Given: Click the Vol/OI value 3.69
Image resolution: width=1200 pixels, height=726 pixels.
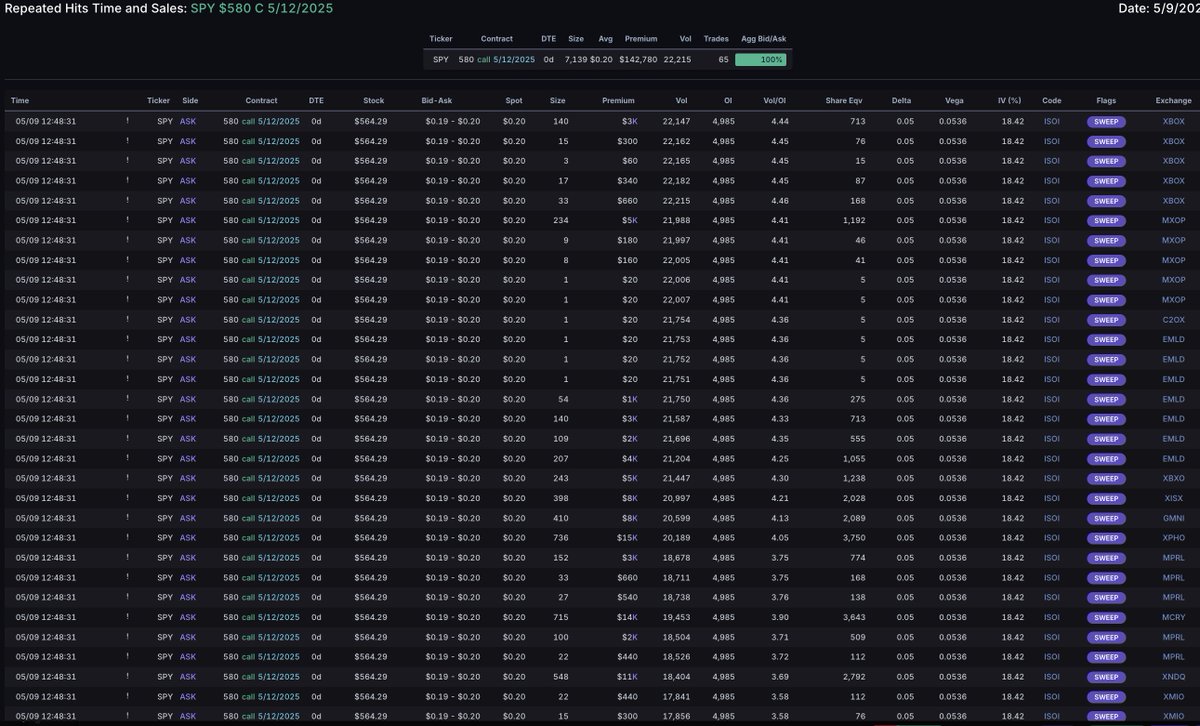Looking at the screenshot, I should pos(780,676).
